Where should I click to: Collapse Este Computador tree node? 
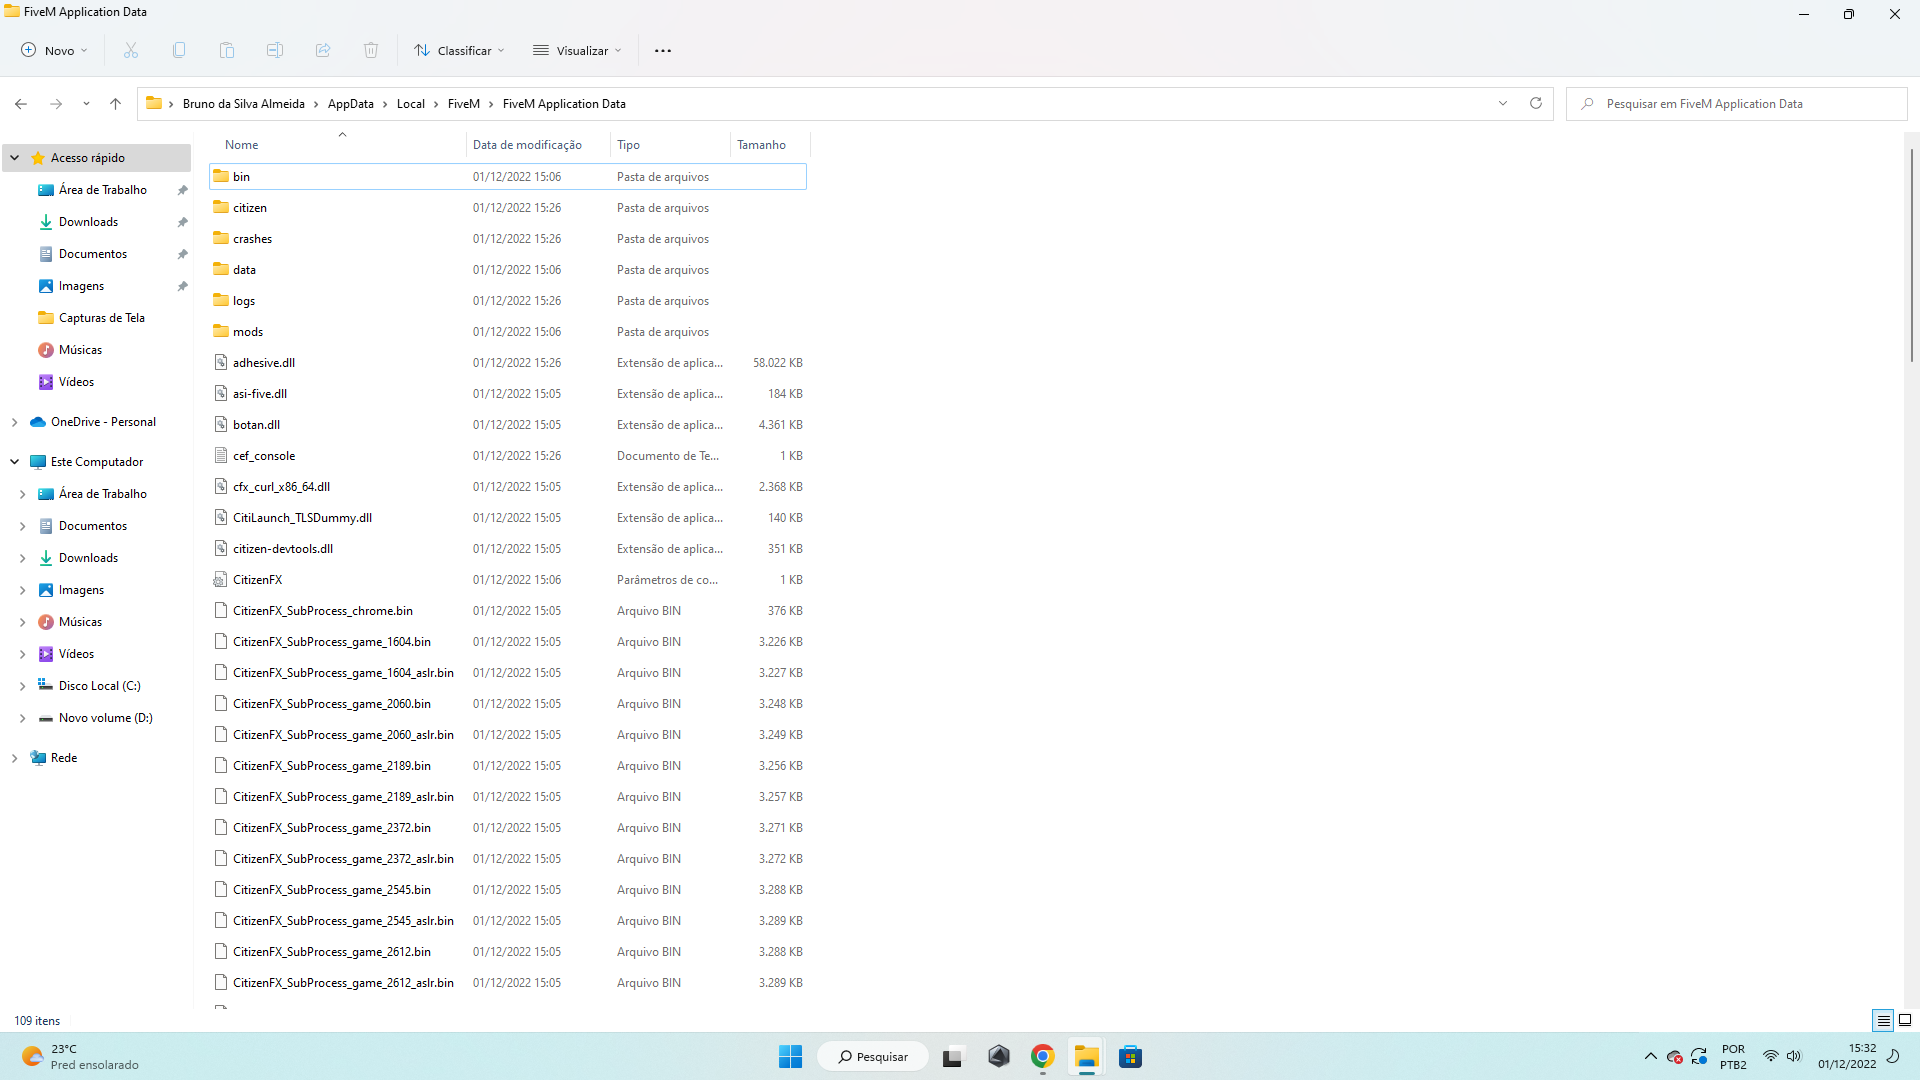[x=15, y=462]
